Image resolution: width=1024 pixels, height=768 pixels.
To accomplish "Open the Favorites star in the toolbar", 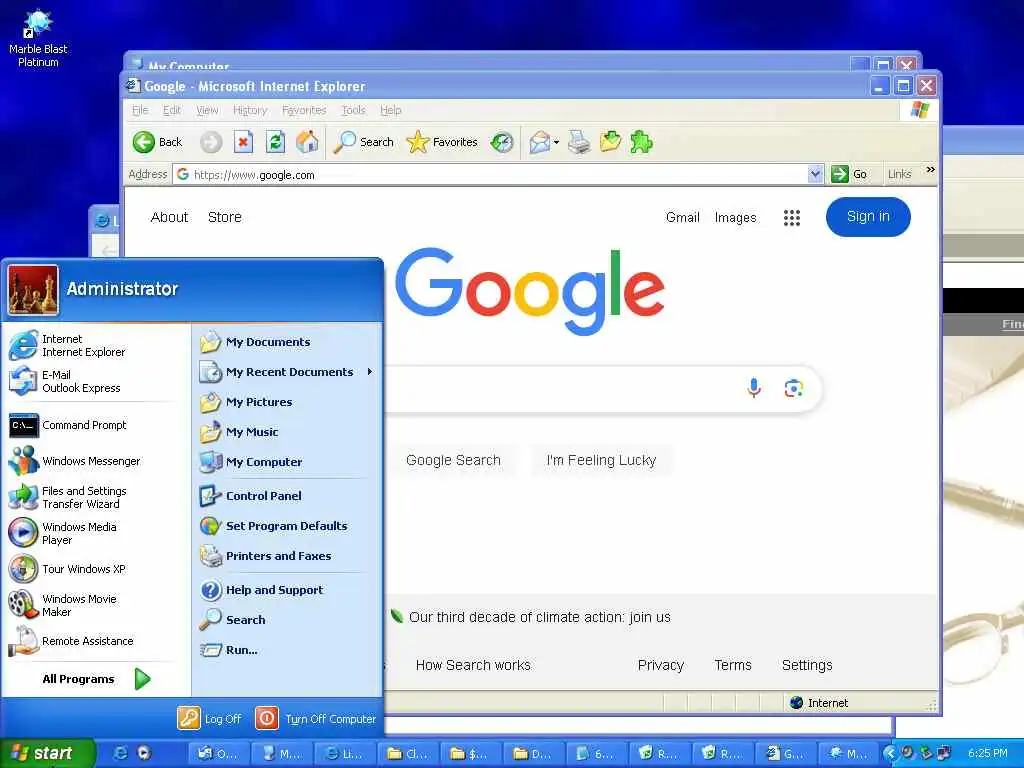I will [x=442, y=142].
